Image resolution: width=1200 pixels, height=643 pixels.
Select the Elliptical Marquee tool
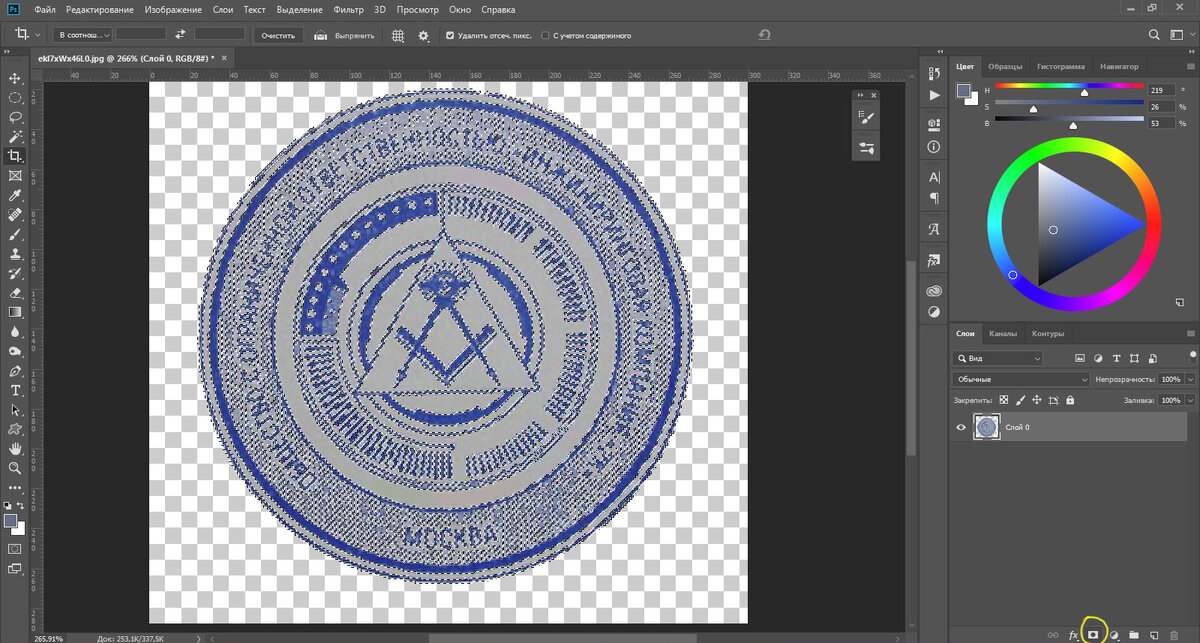click(x=15, y=98)
